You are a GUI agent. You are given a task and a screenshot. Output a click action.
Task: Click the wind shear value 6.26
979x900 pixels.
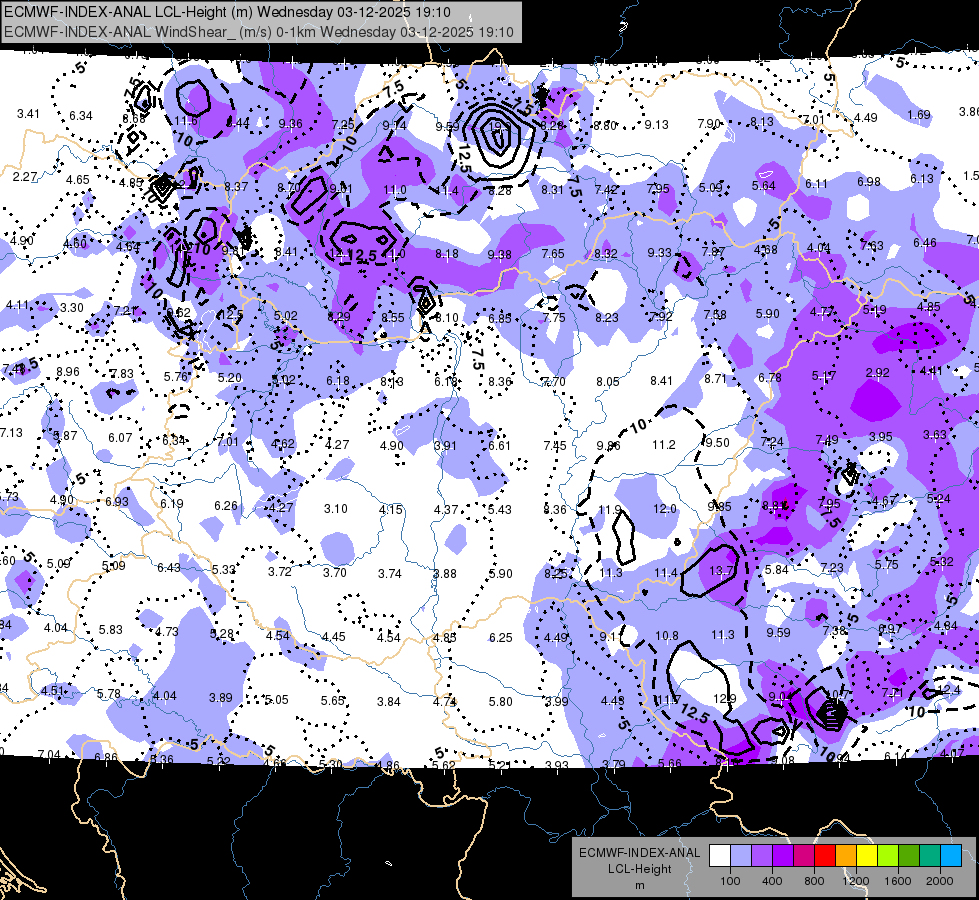click(225, 505)
